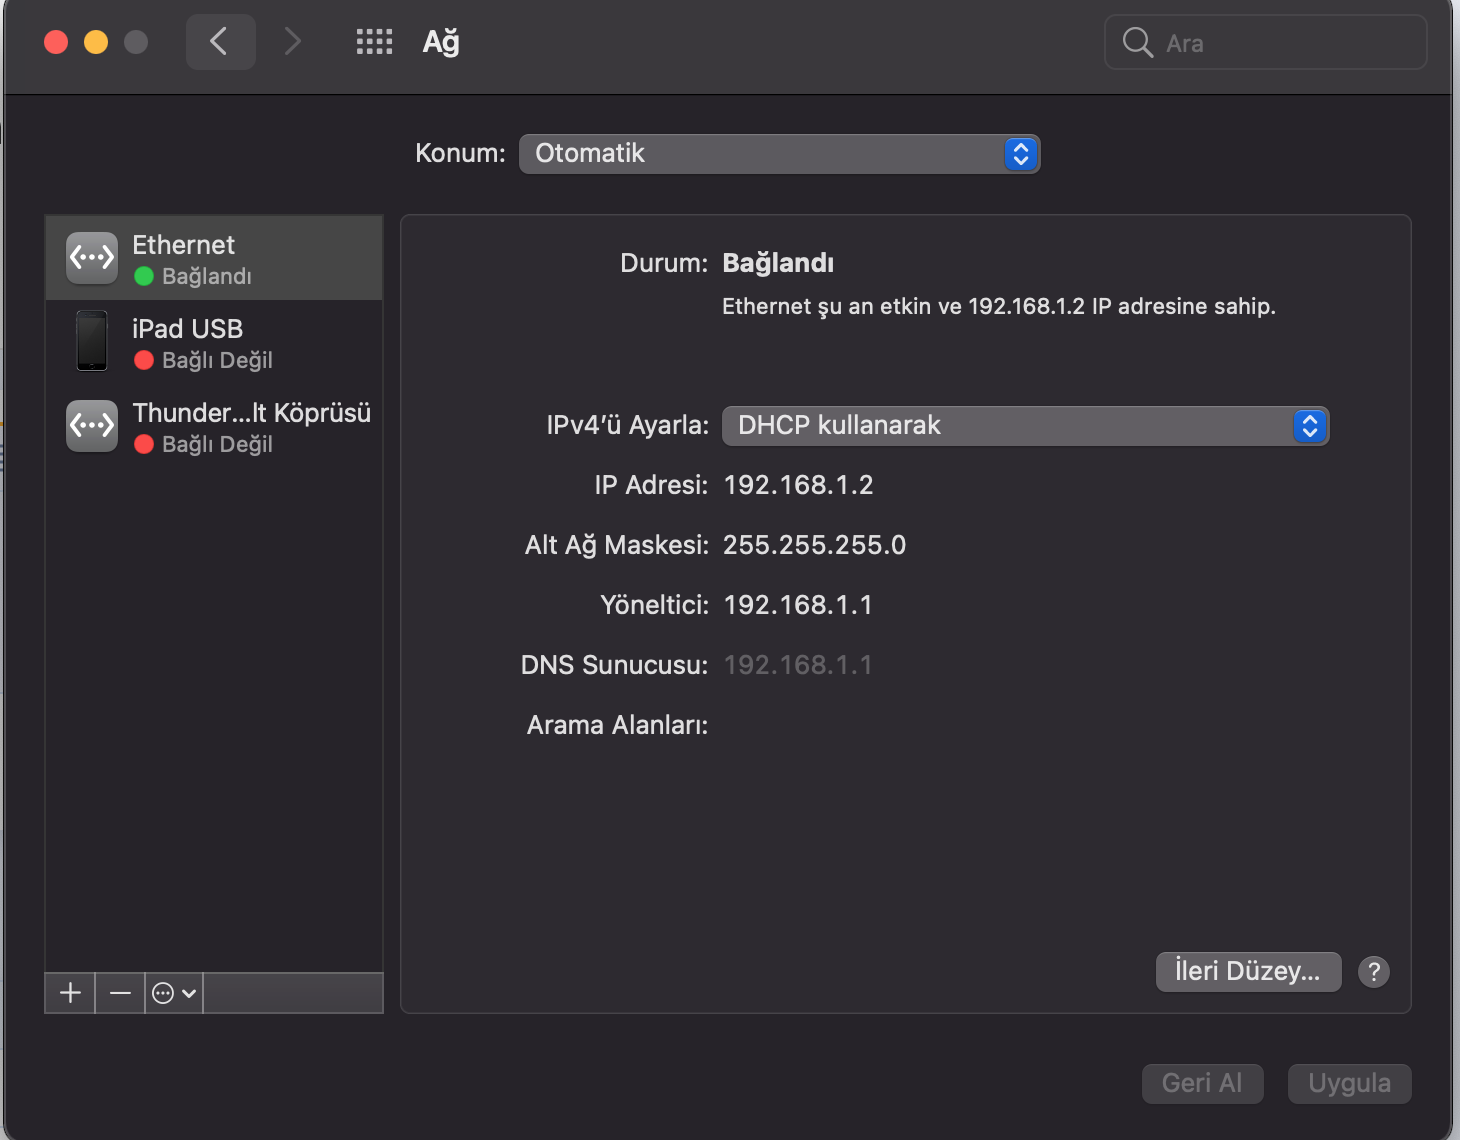1460x1140 pixels.
Task: Open the Show All preferences grid icon
Action: point(374,42)
